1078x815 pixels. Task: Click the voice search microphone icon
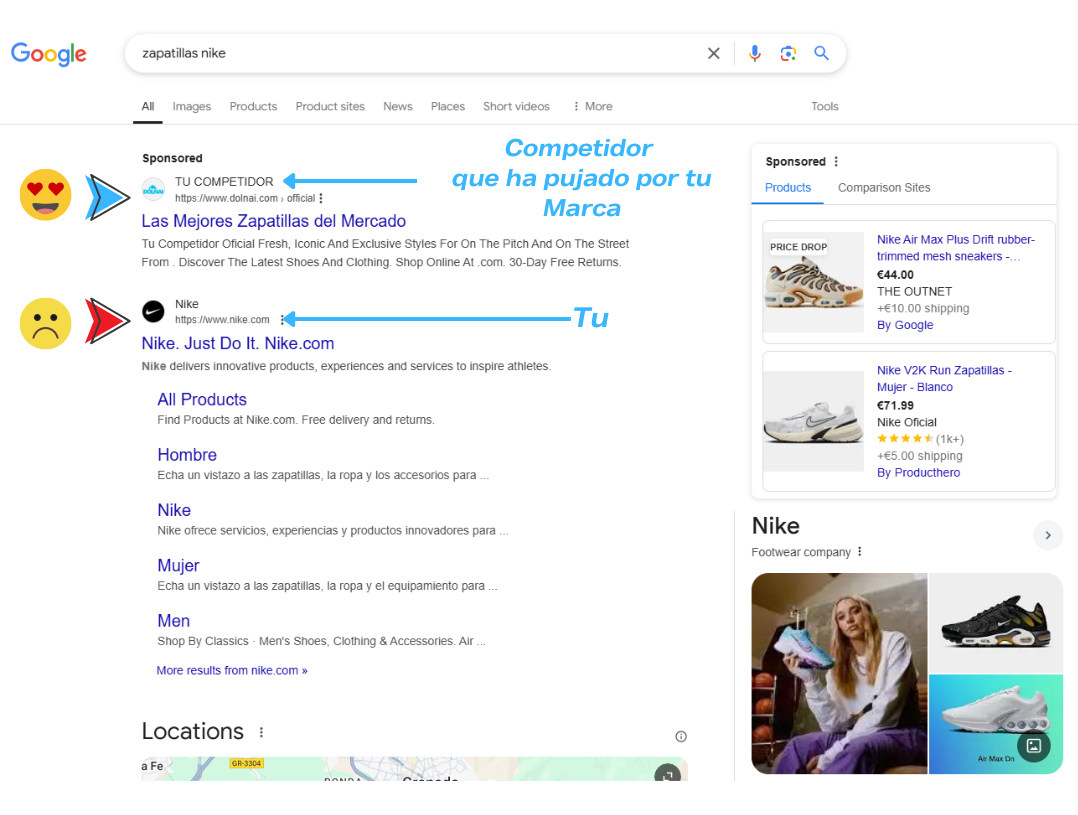tap(755, 53)
